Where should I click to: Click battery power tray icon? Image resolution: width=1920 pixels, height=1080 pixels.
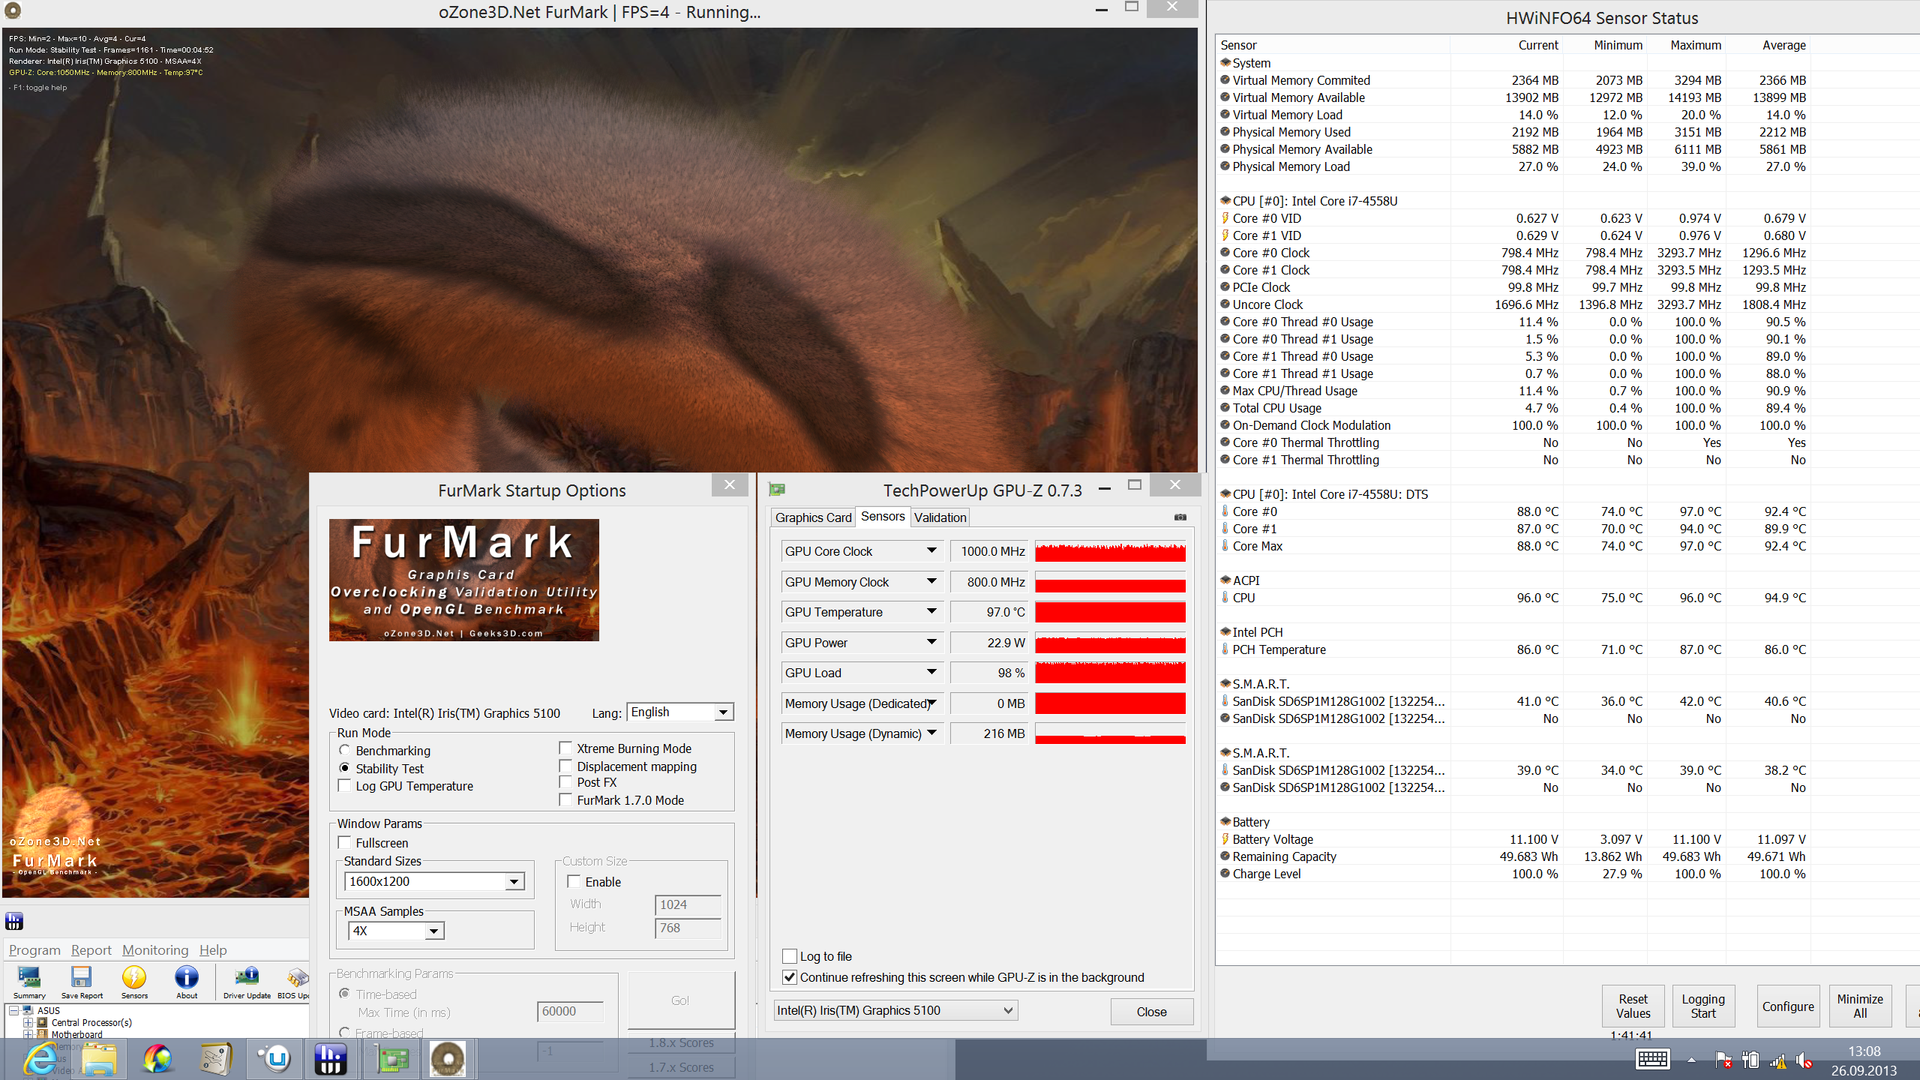[1750, 1060]
